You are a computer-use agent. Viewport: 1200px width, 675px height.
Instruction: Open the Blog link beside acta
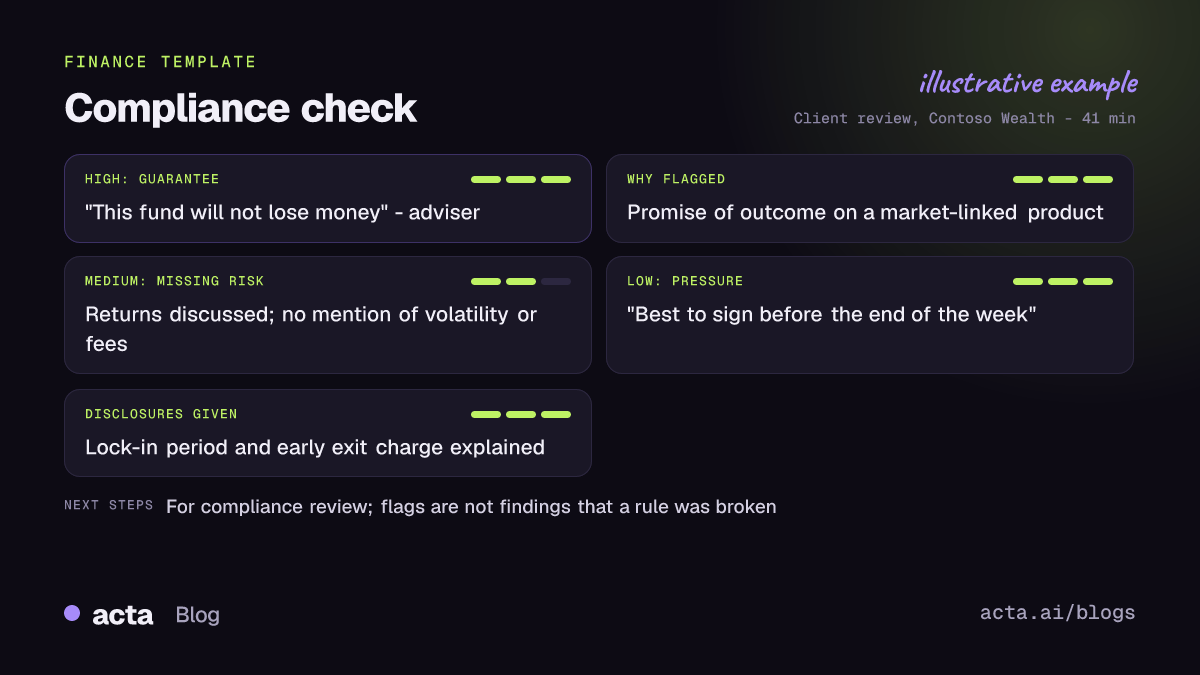(197, 615)
